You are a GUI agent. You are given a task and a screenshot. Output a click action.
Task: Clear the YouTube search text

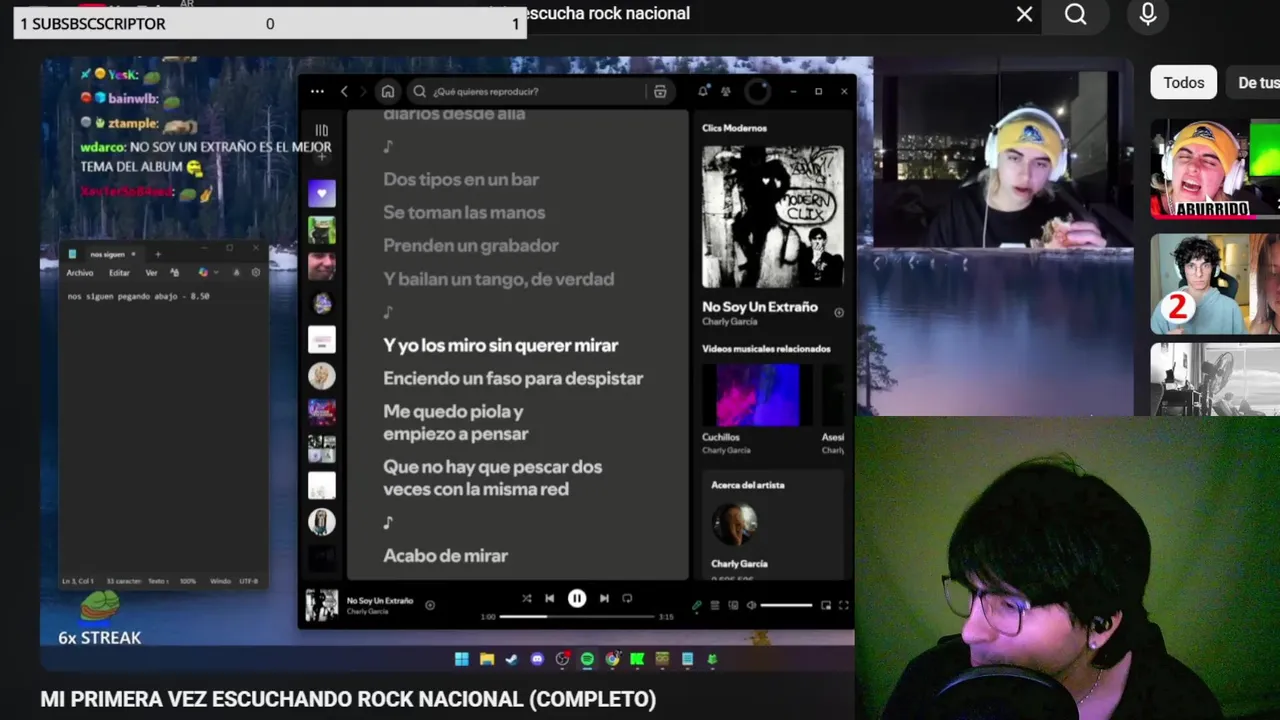(1024, 14)
